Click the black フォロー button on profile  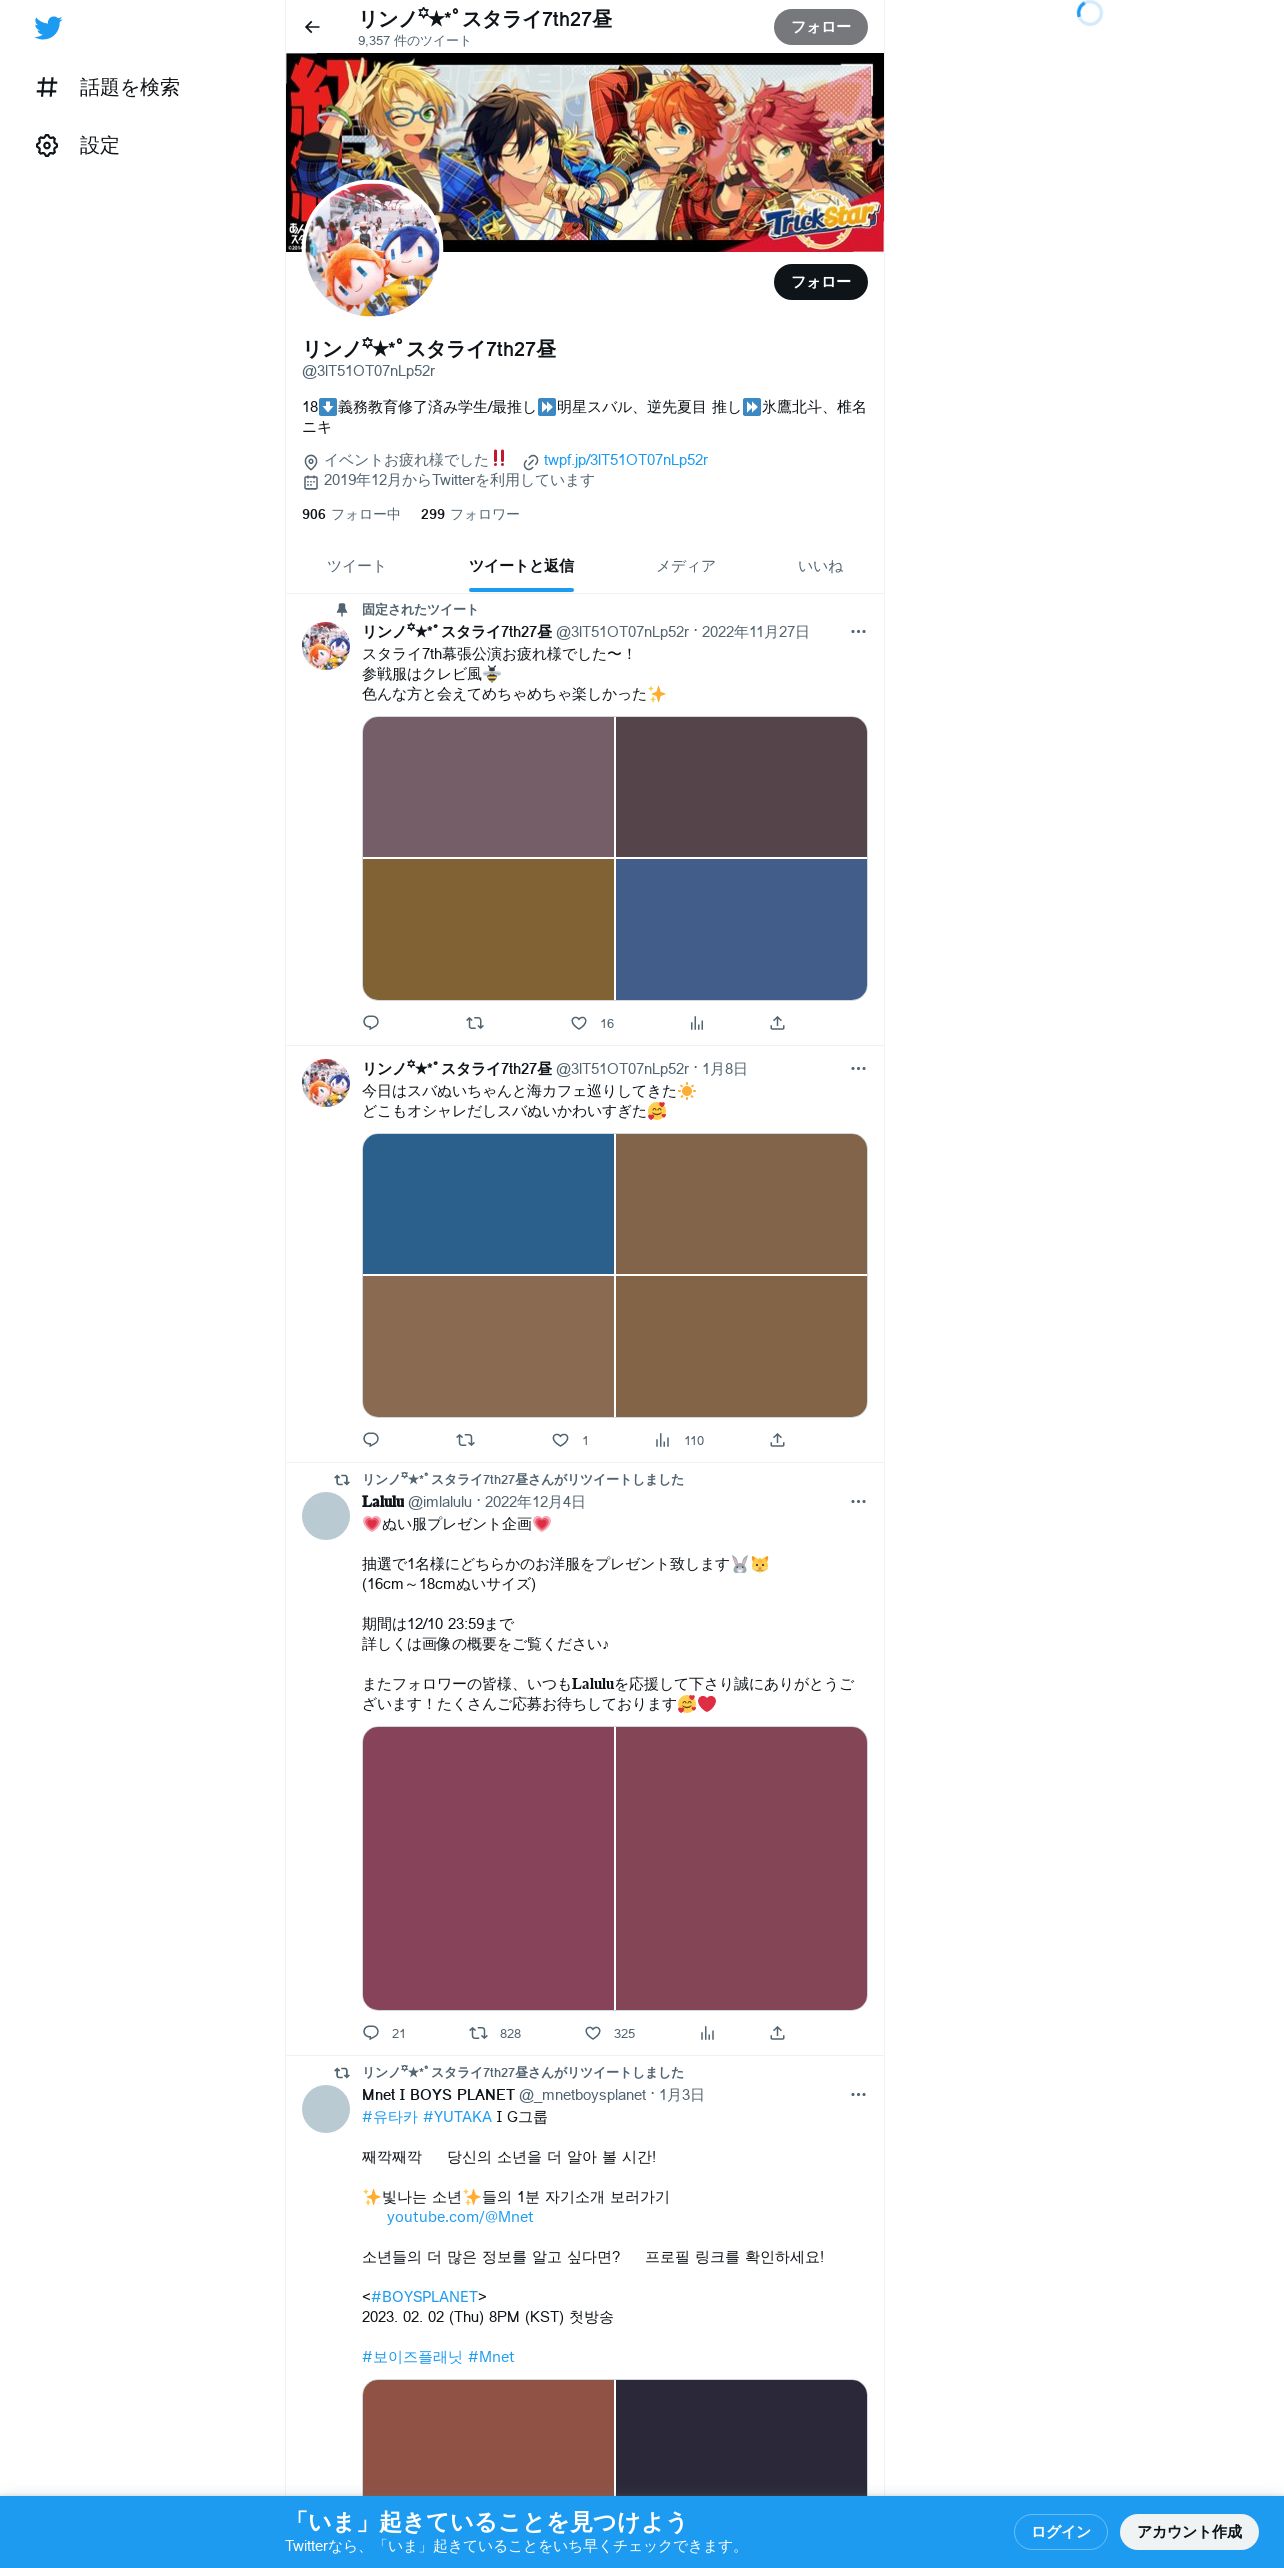[x=820, y=282]
